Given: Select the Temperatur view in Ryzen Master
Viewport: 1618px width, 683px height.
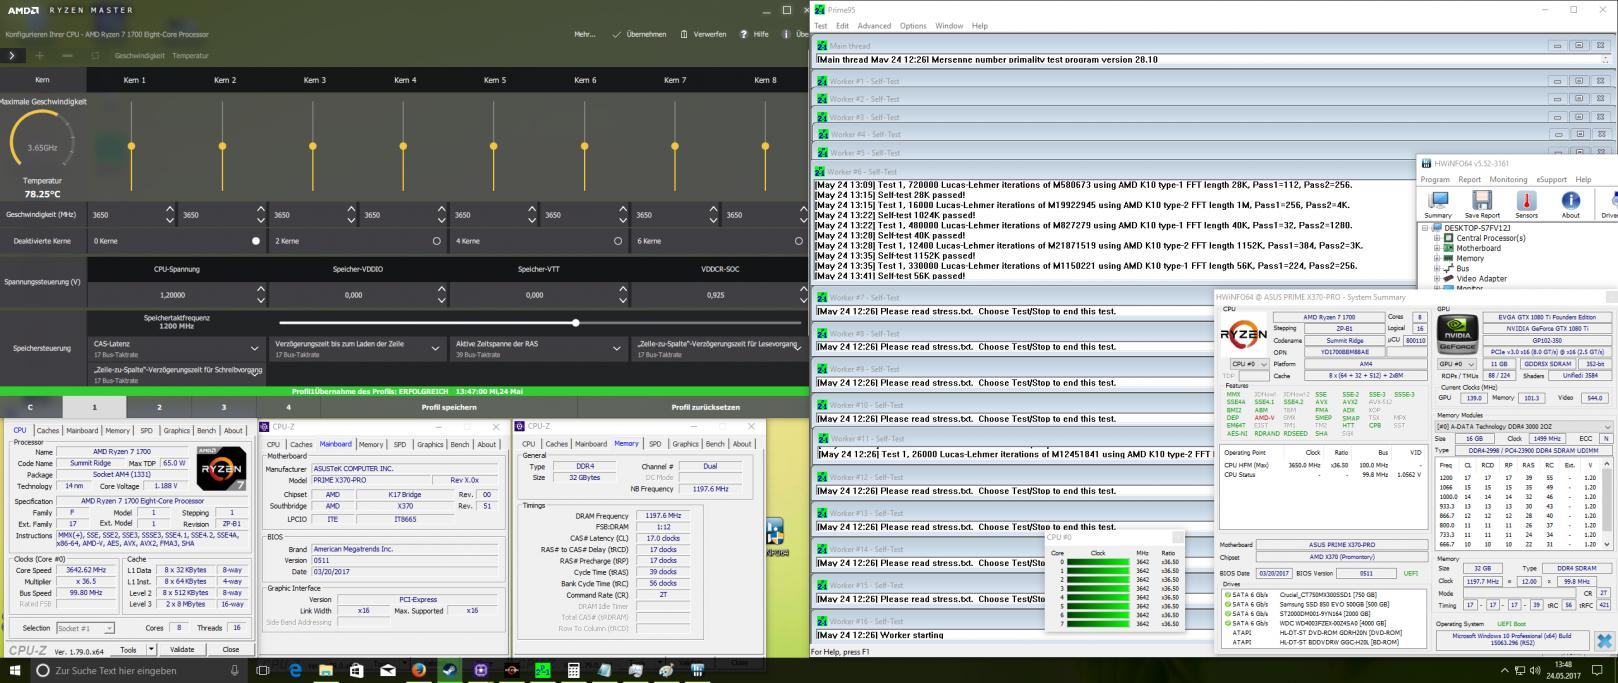Looking at the screenshot, I should pos(190,56).
